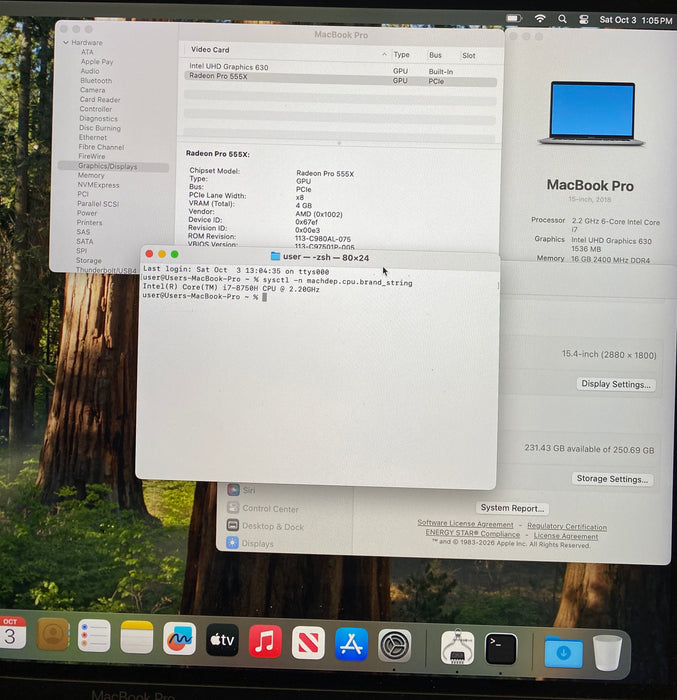Select Disc Burning in the Hardware list
Image resolution: width=677 pixels, height=700 pixels.
tap(100, 128)
